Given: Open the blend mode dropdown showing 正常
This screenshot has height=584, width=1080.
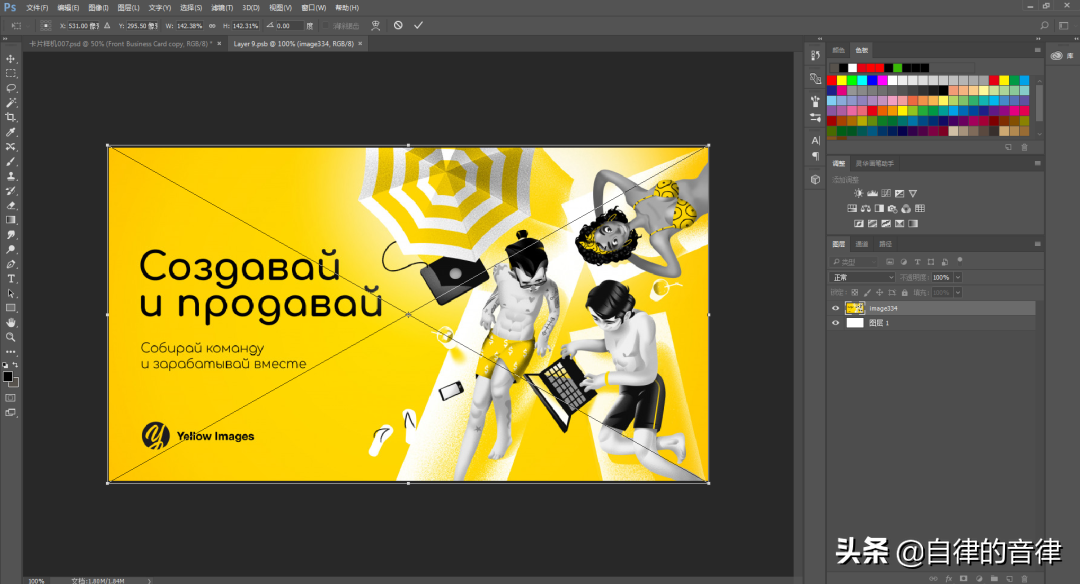Looking at the screenshot, I should coord(863,277).
